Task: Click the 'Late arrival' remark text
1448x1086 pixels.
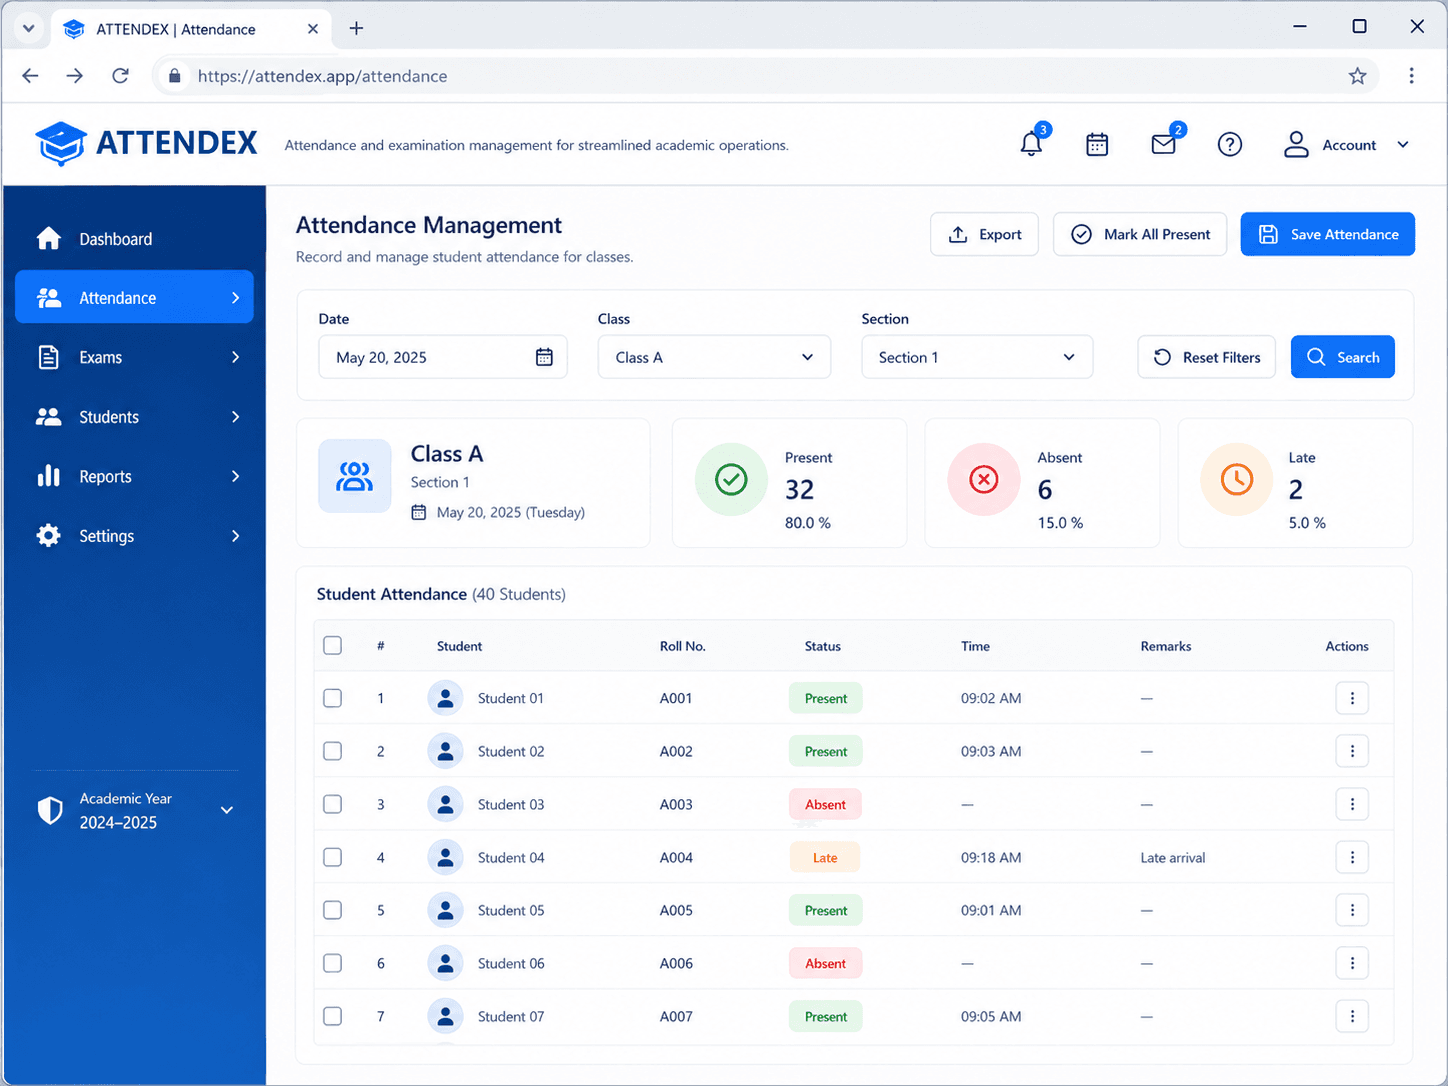Action: [x=1172, y=857]
